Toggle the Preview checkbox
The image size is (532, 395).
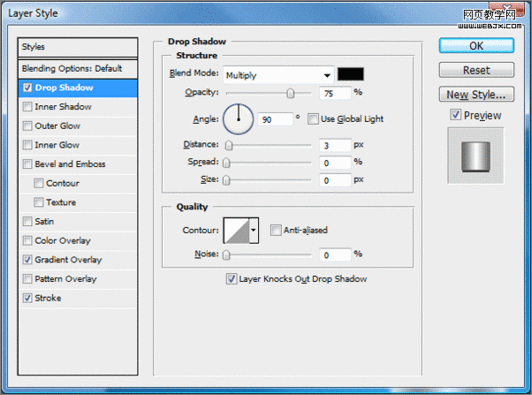pyautogui.click(x=456, y=115)
